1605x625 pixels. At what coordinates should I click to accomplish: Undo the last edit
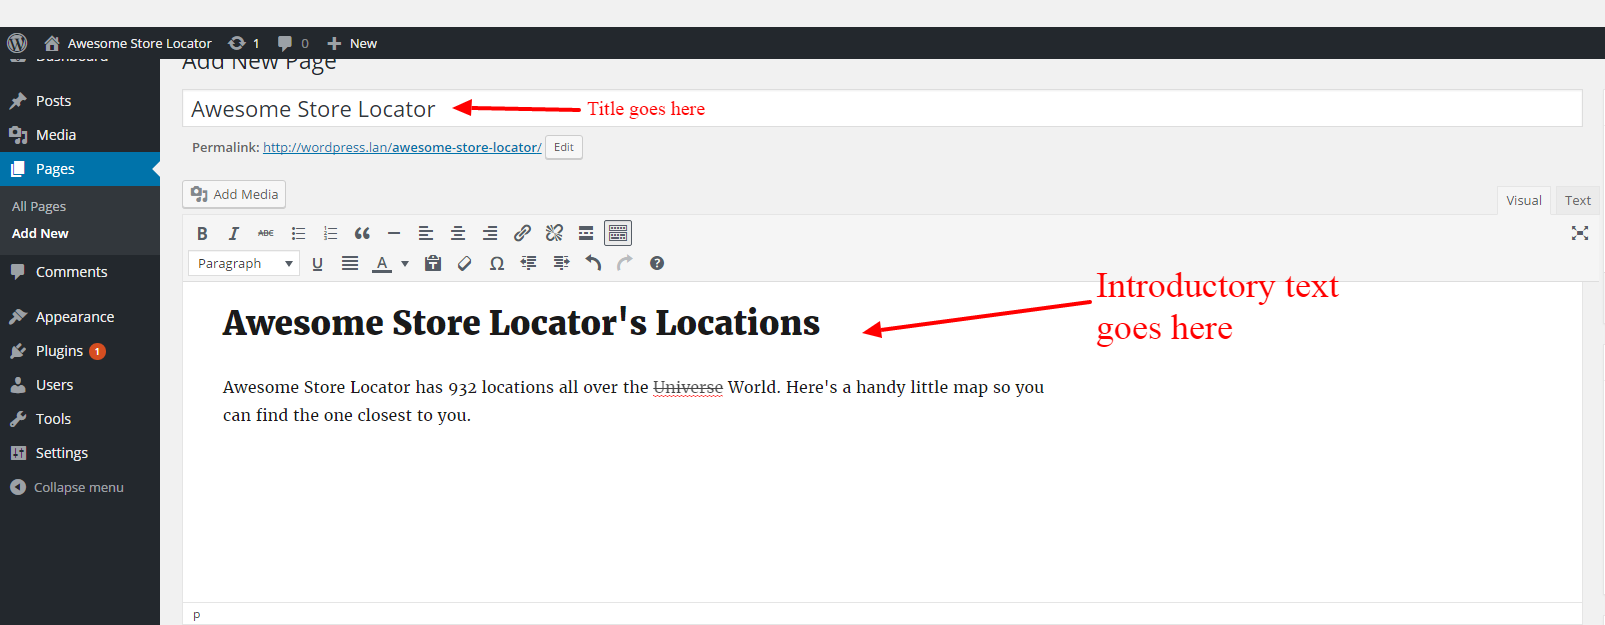pyautogui.click(x=593, y=263)
